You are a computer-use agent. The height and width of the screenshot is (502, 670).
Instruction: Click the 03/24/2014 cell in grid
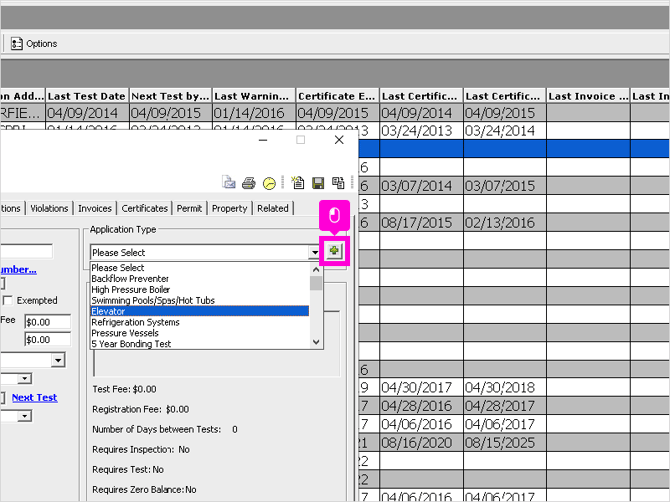coord(504,131)
